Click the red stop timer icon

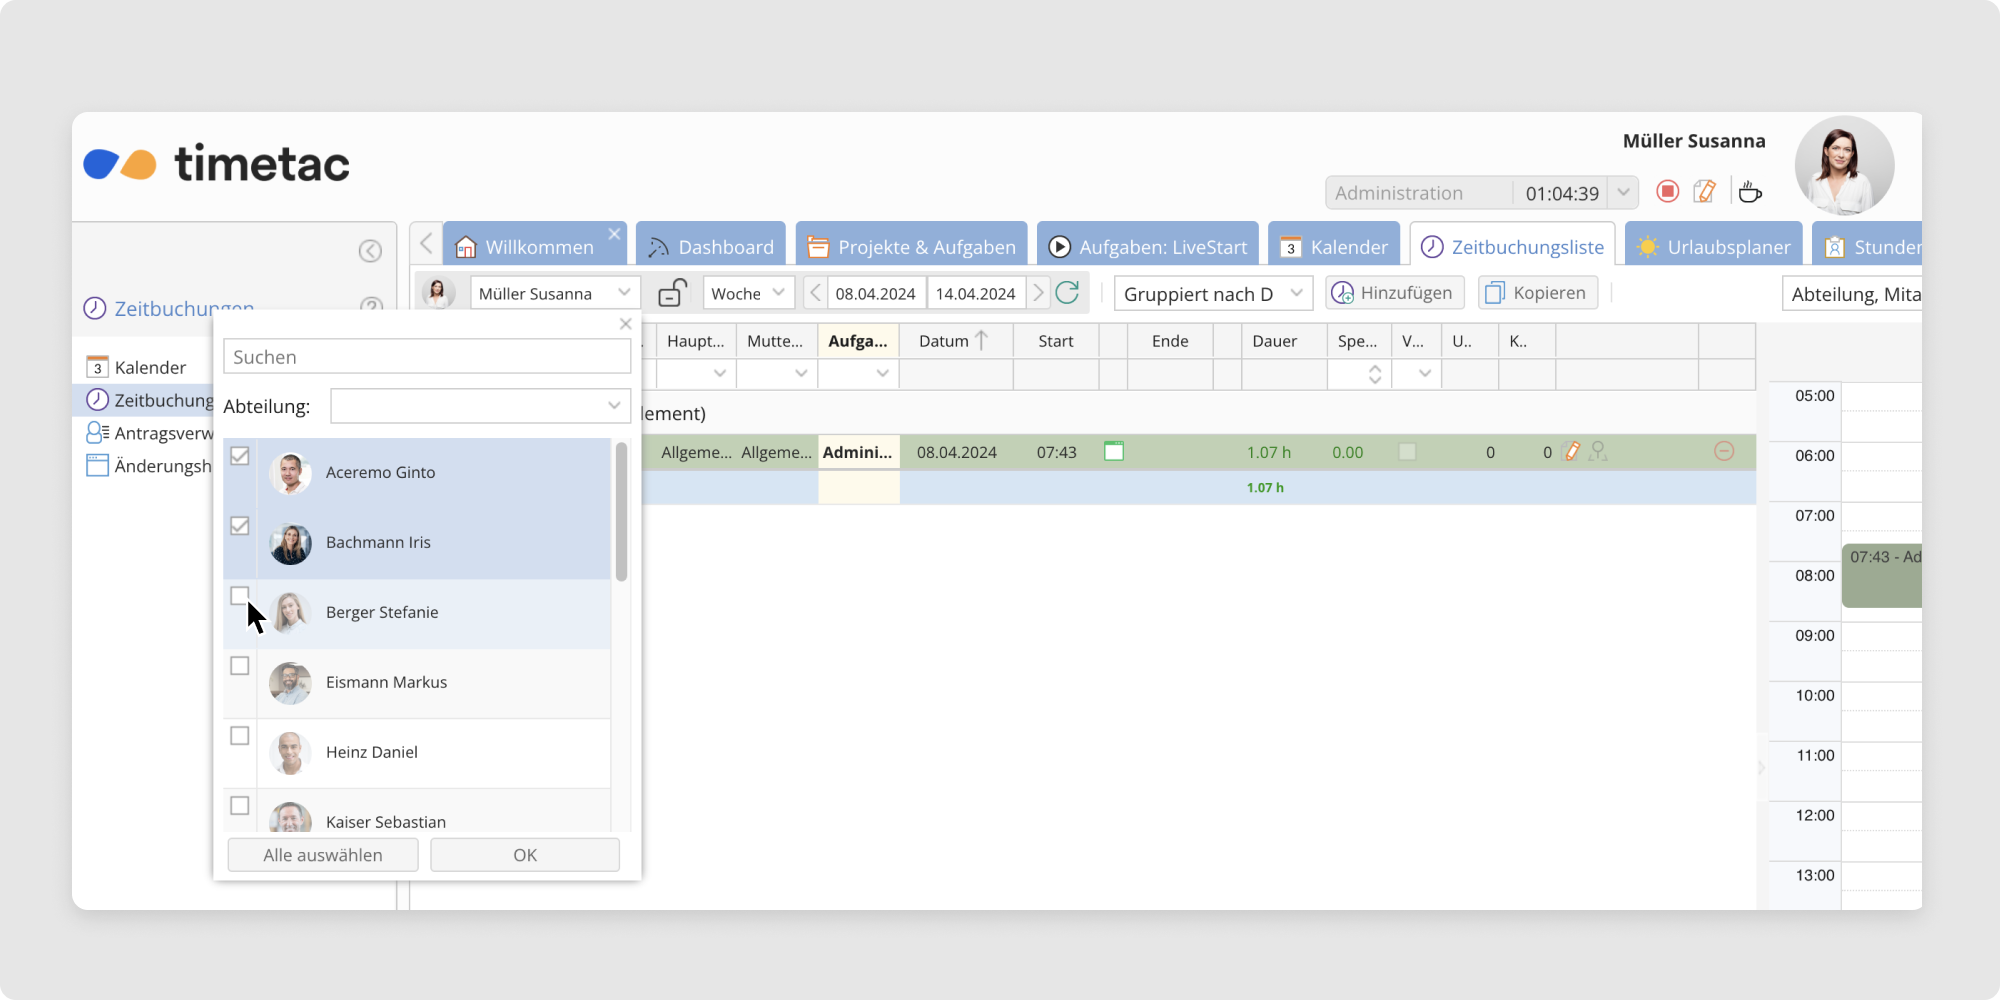(1667, 192)
